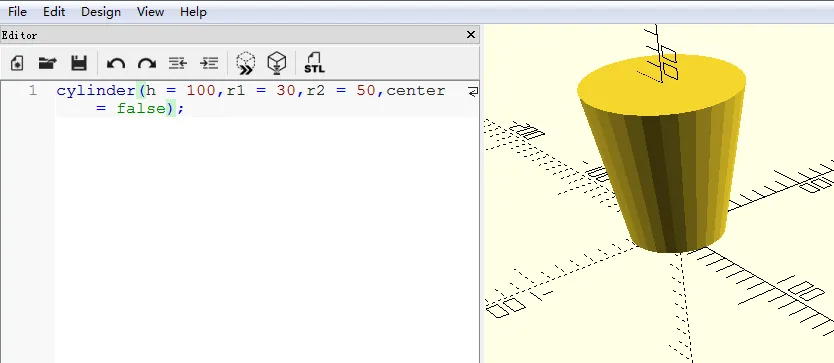
Task: Unindent the selected code
Action: coord(178,63)
